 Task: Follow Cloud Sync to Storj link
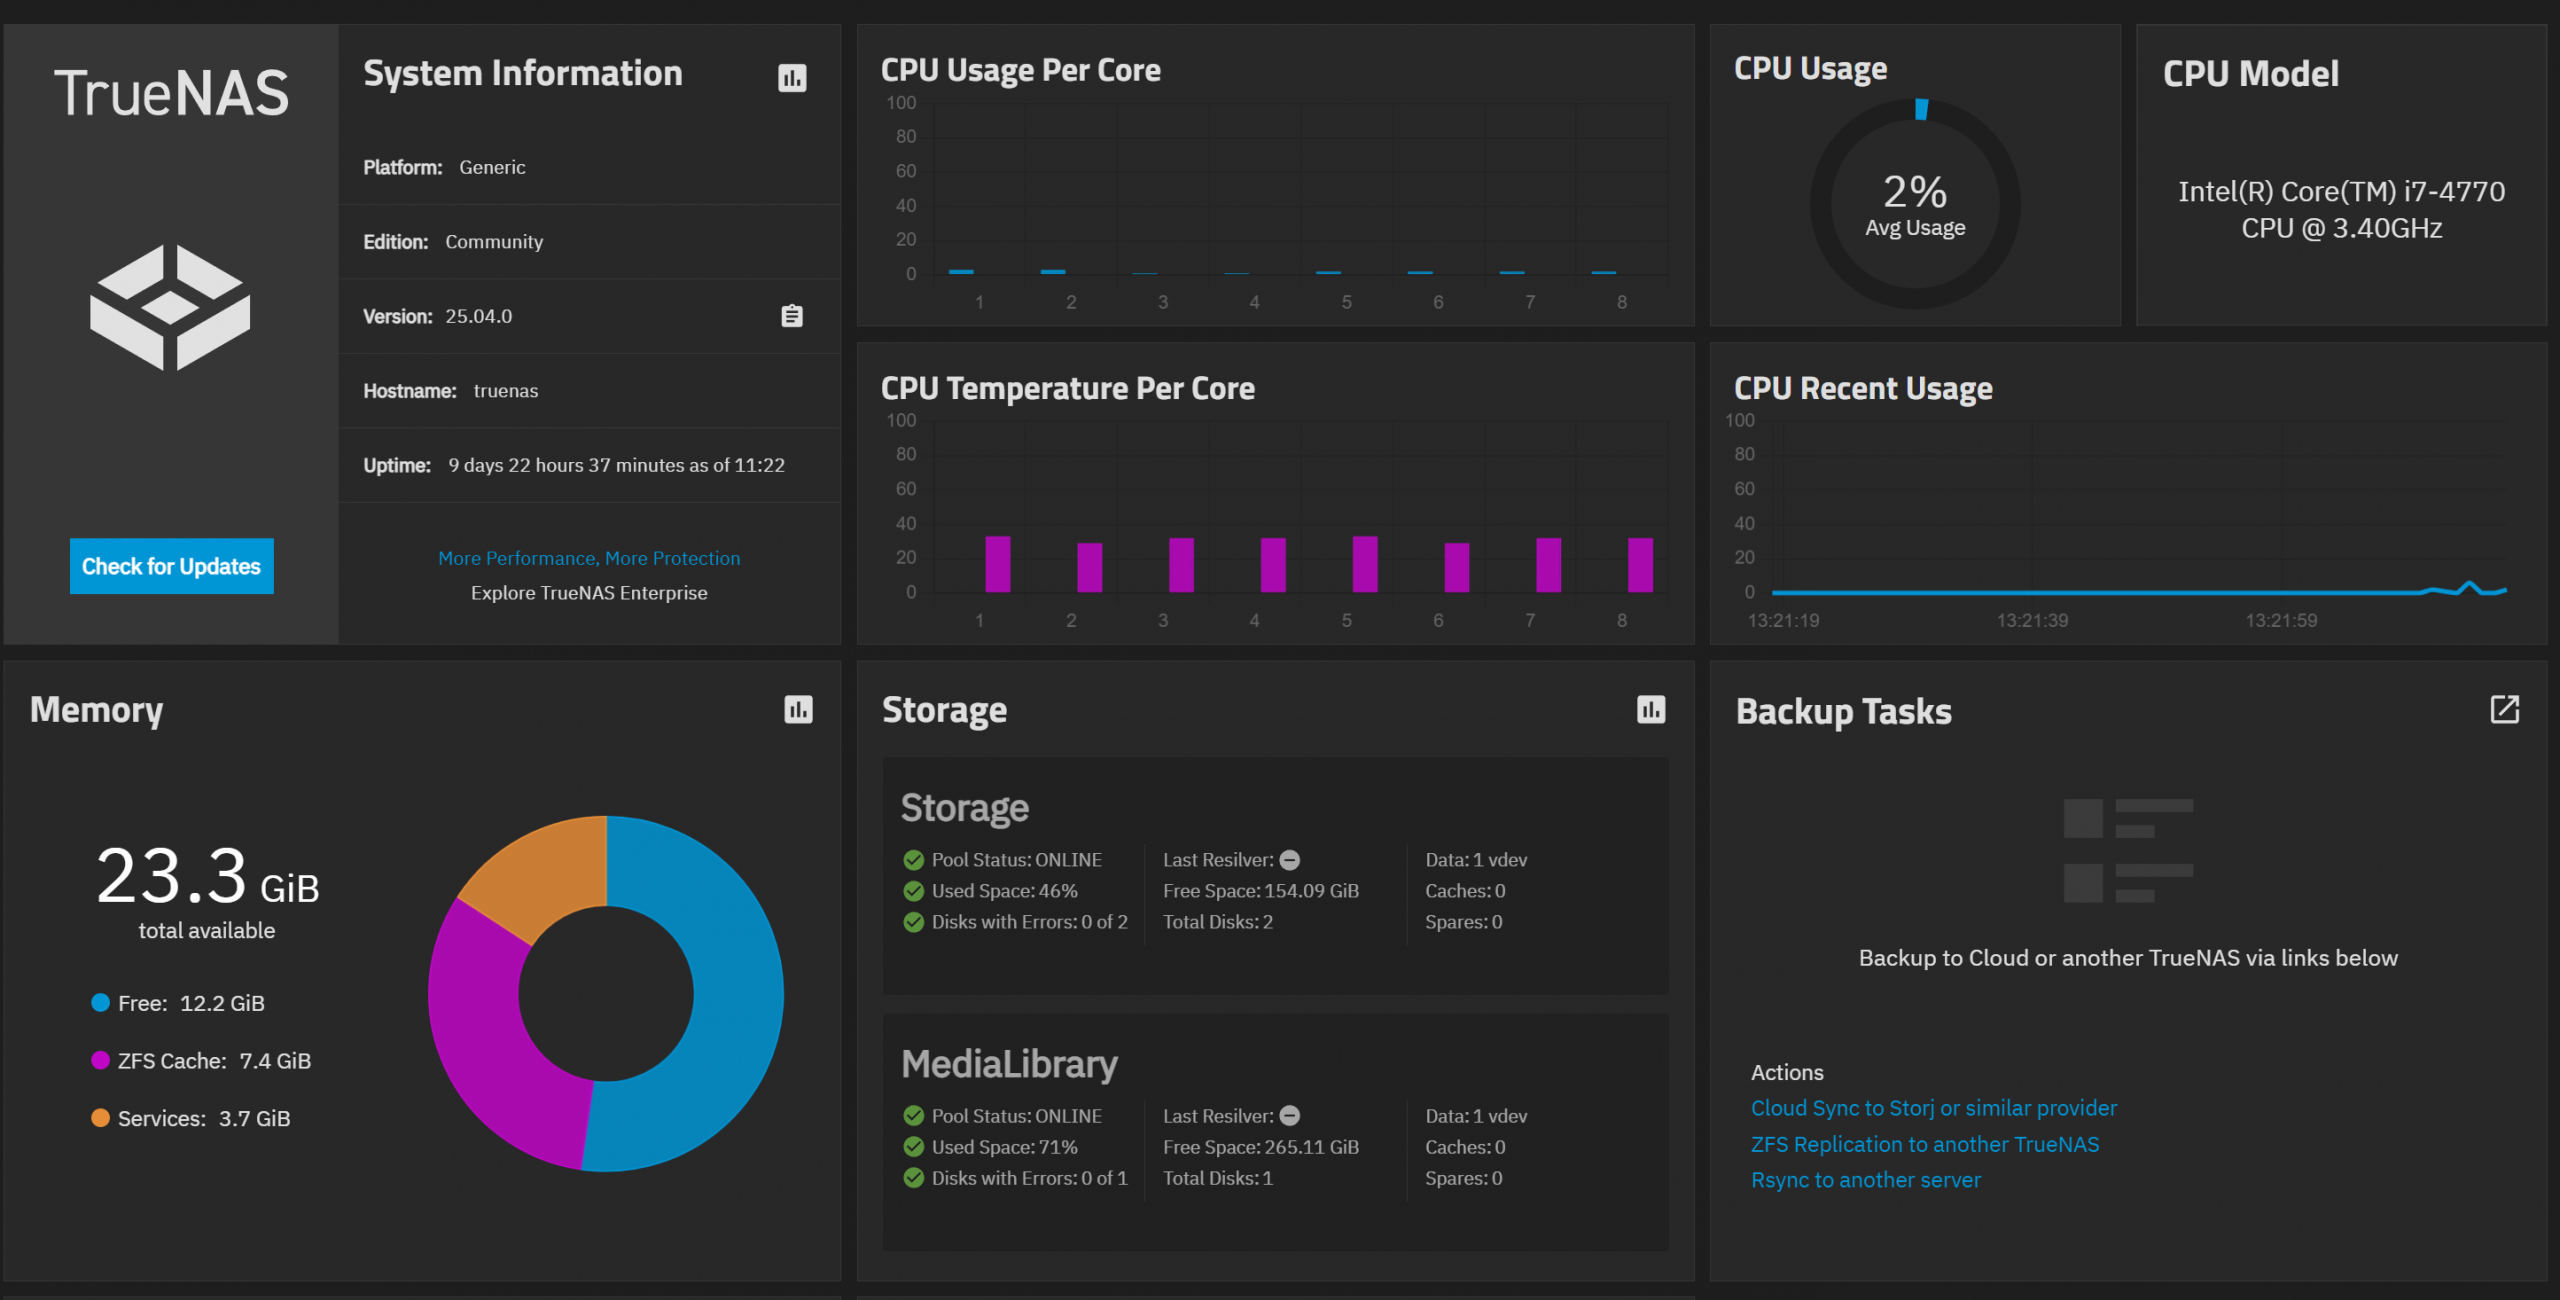pyautogui.click(x=1933, y=1108)
